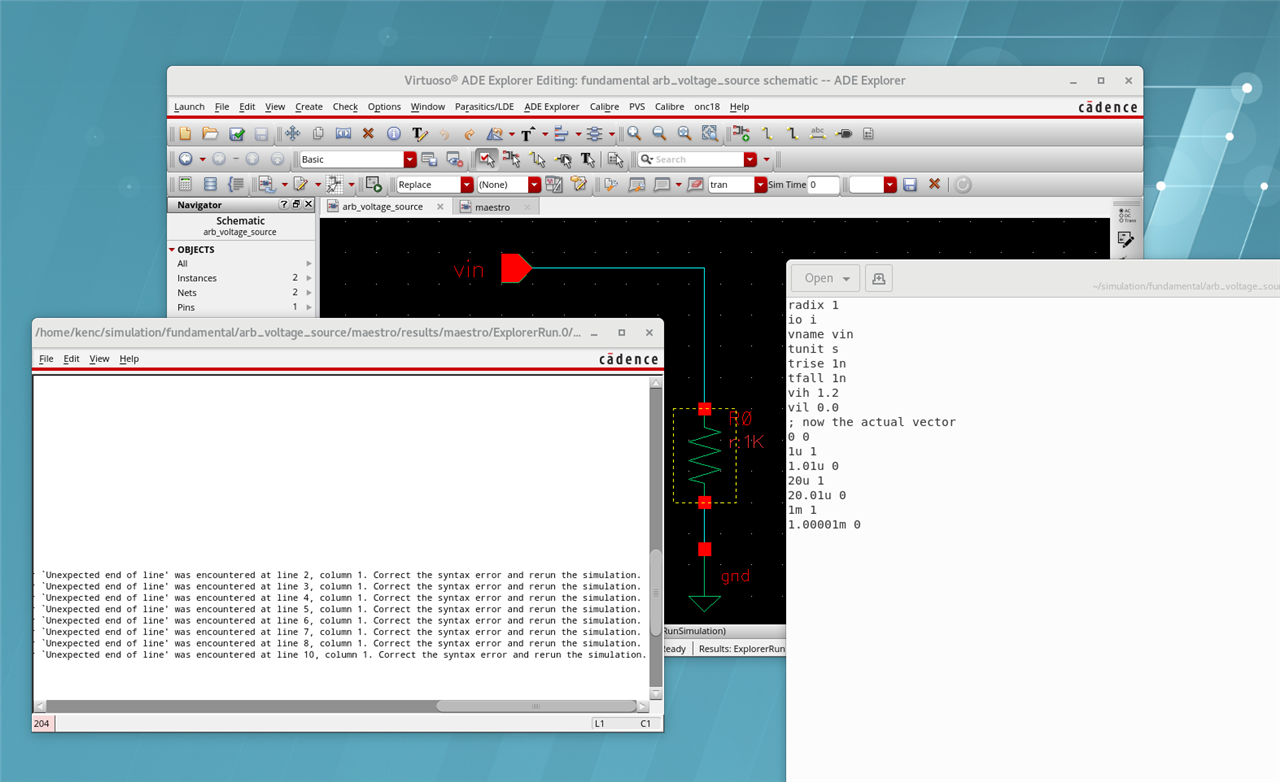Click the New file icon in toolbar
The image size is (1280, 782).
[x=185, y=133]
